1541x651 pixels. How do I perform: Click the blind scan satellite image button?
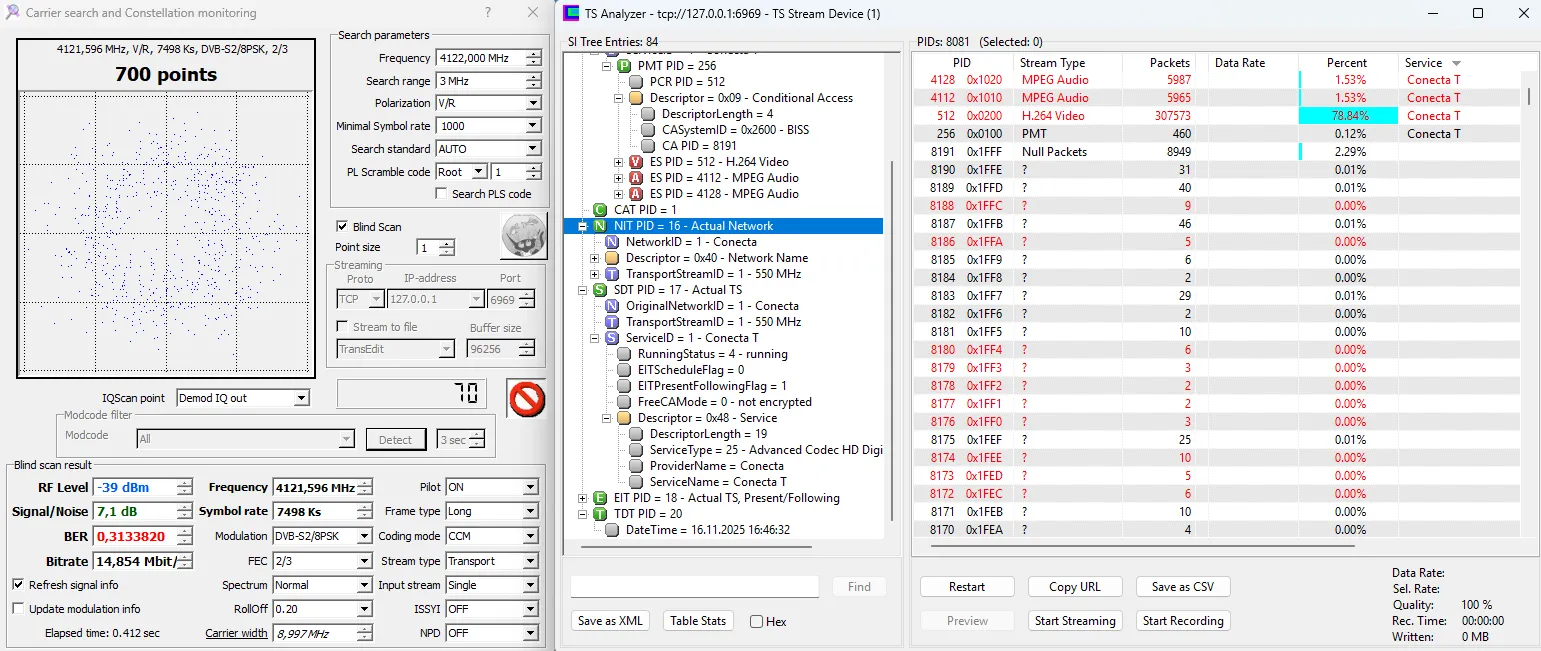point(523,236)
